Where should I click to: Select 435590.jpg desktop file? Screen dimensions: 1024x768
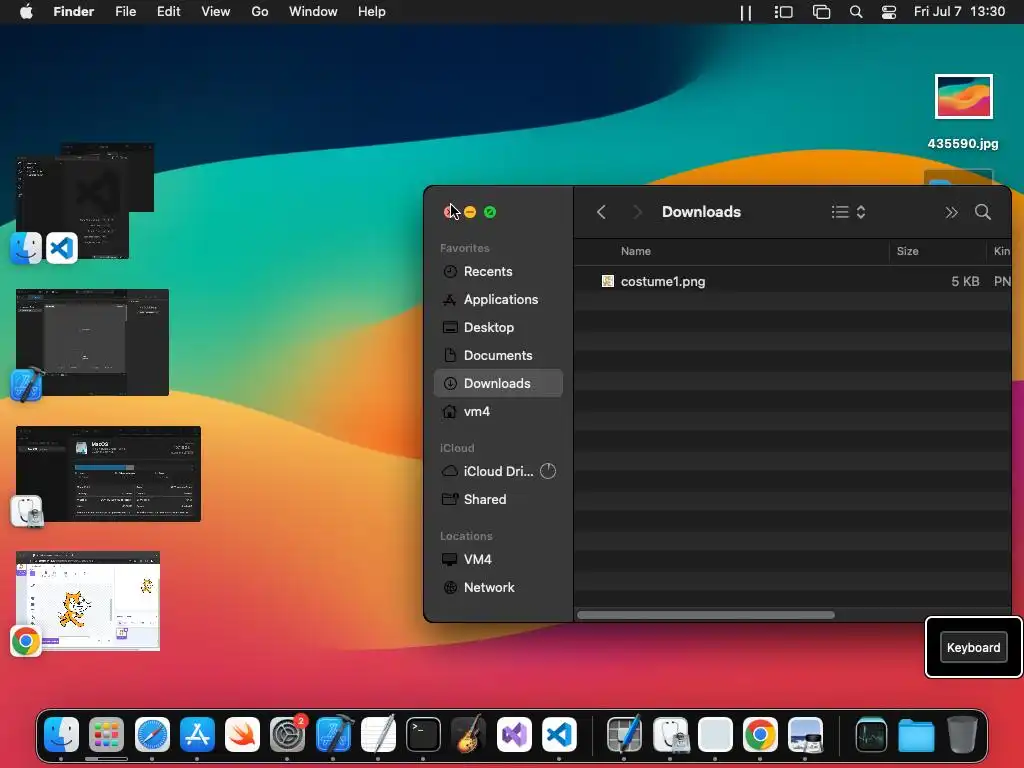click(963, 112)
